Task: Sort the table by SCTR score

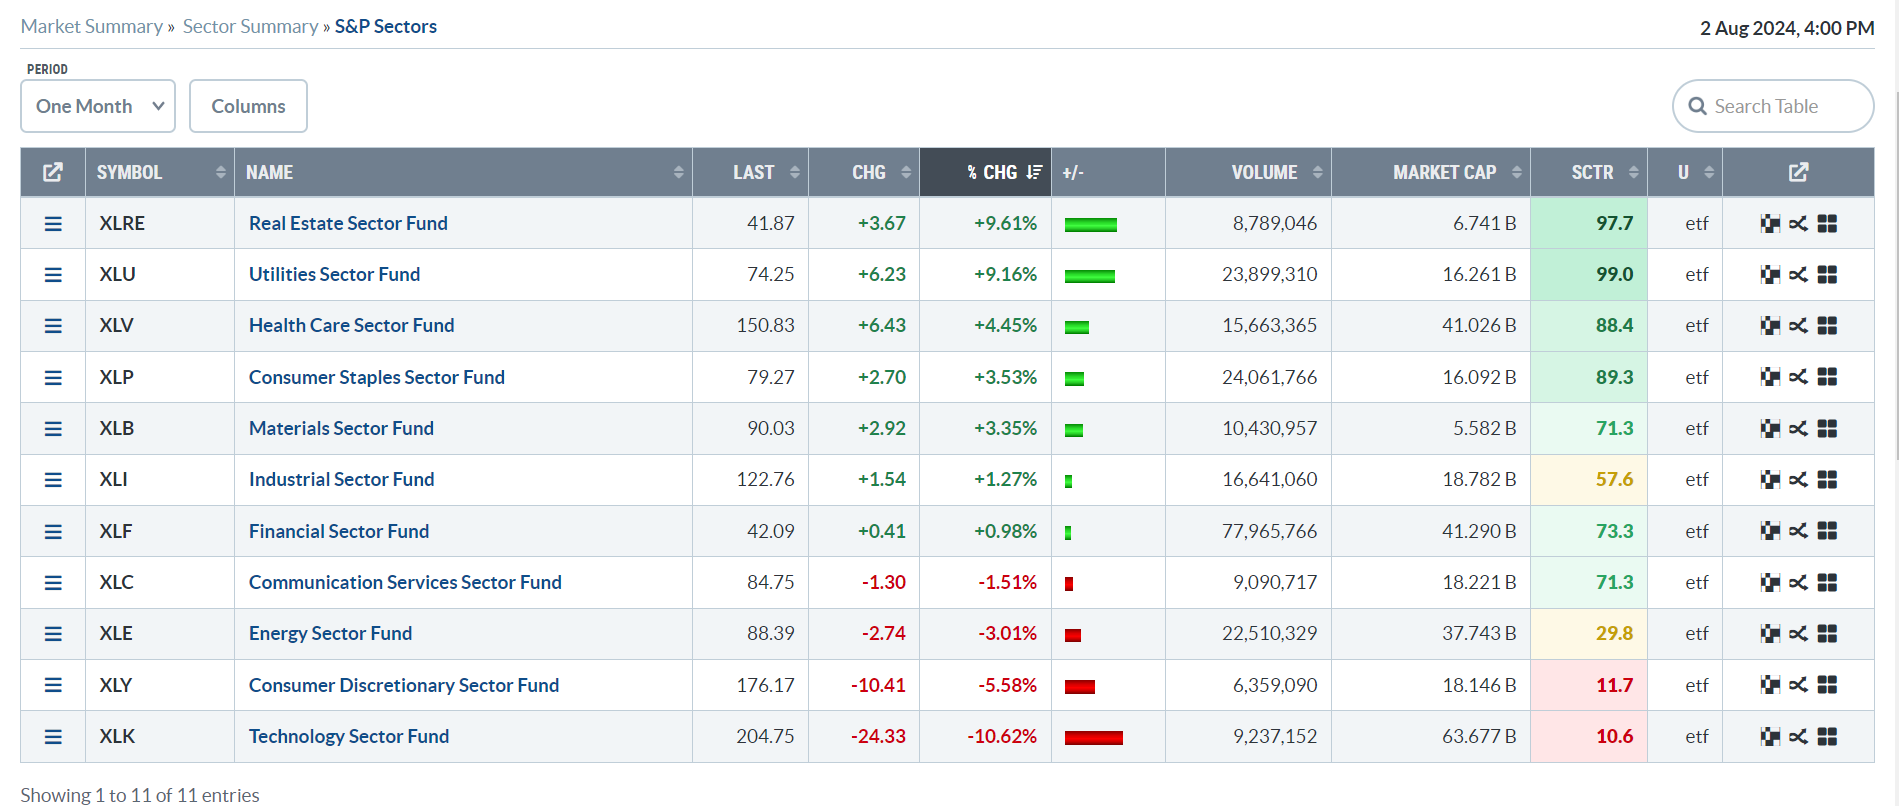Action: click(1589, 172)
